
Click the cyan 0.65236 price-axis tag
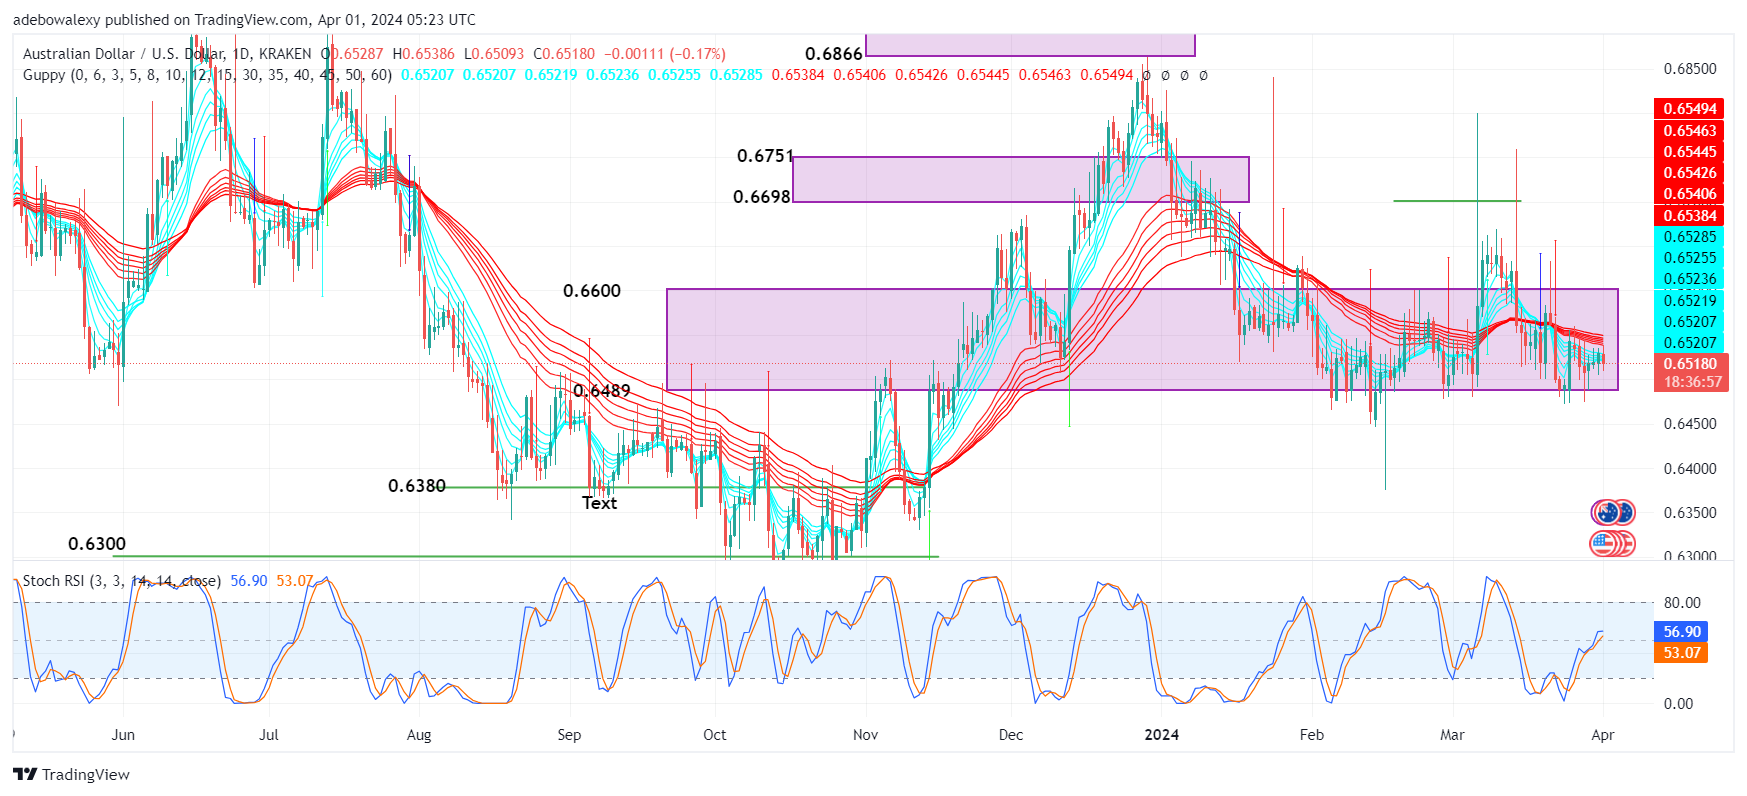[1690, 279]
